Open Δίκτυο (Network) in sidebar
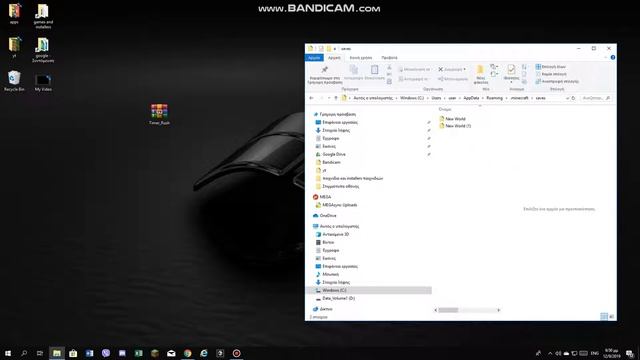The width and height of the screenshot is (640, 360). 322,309
